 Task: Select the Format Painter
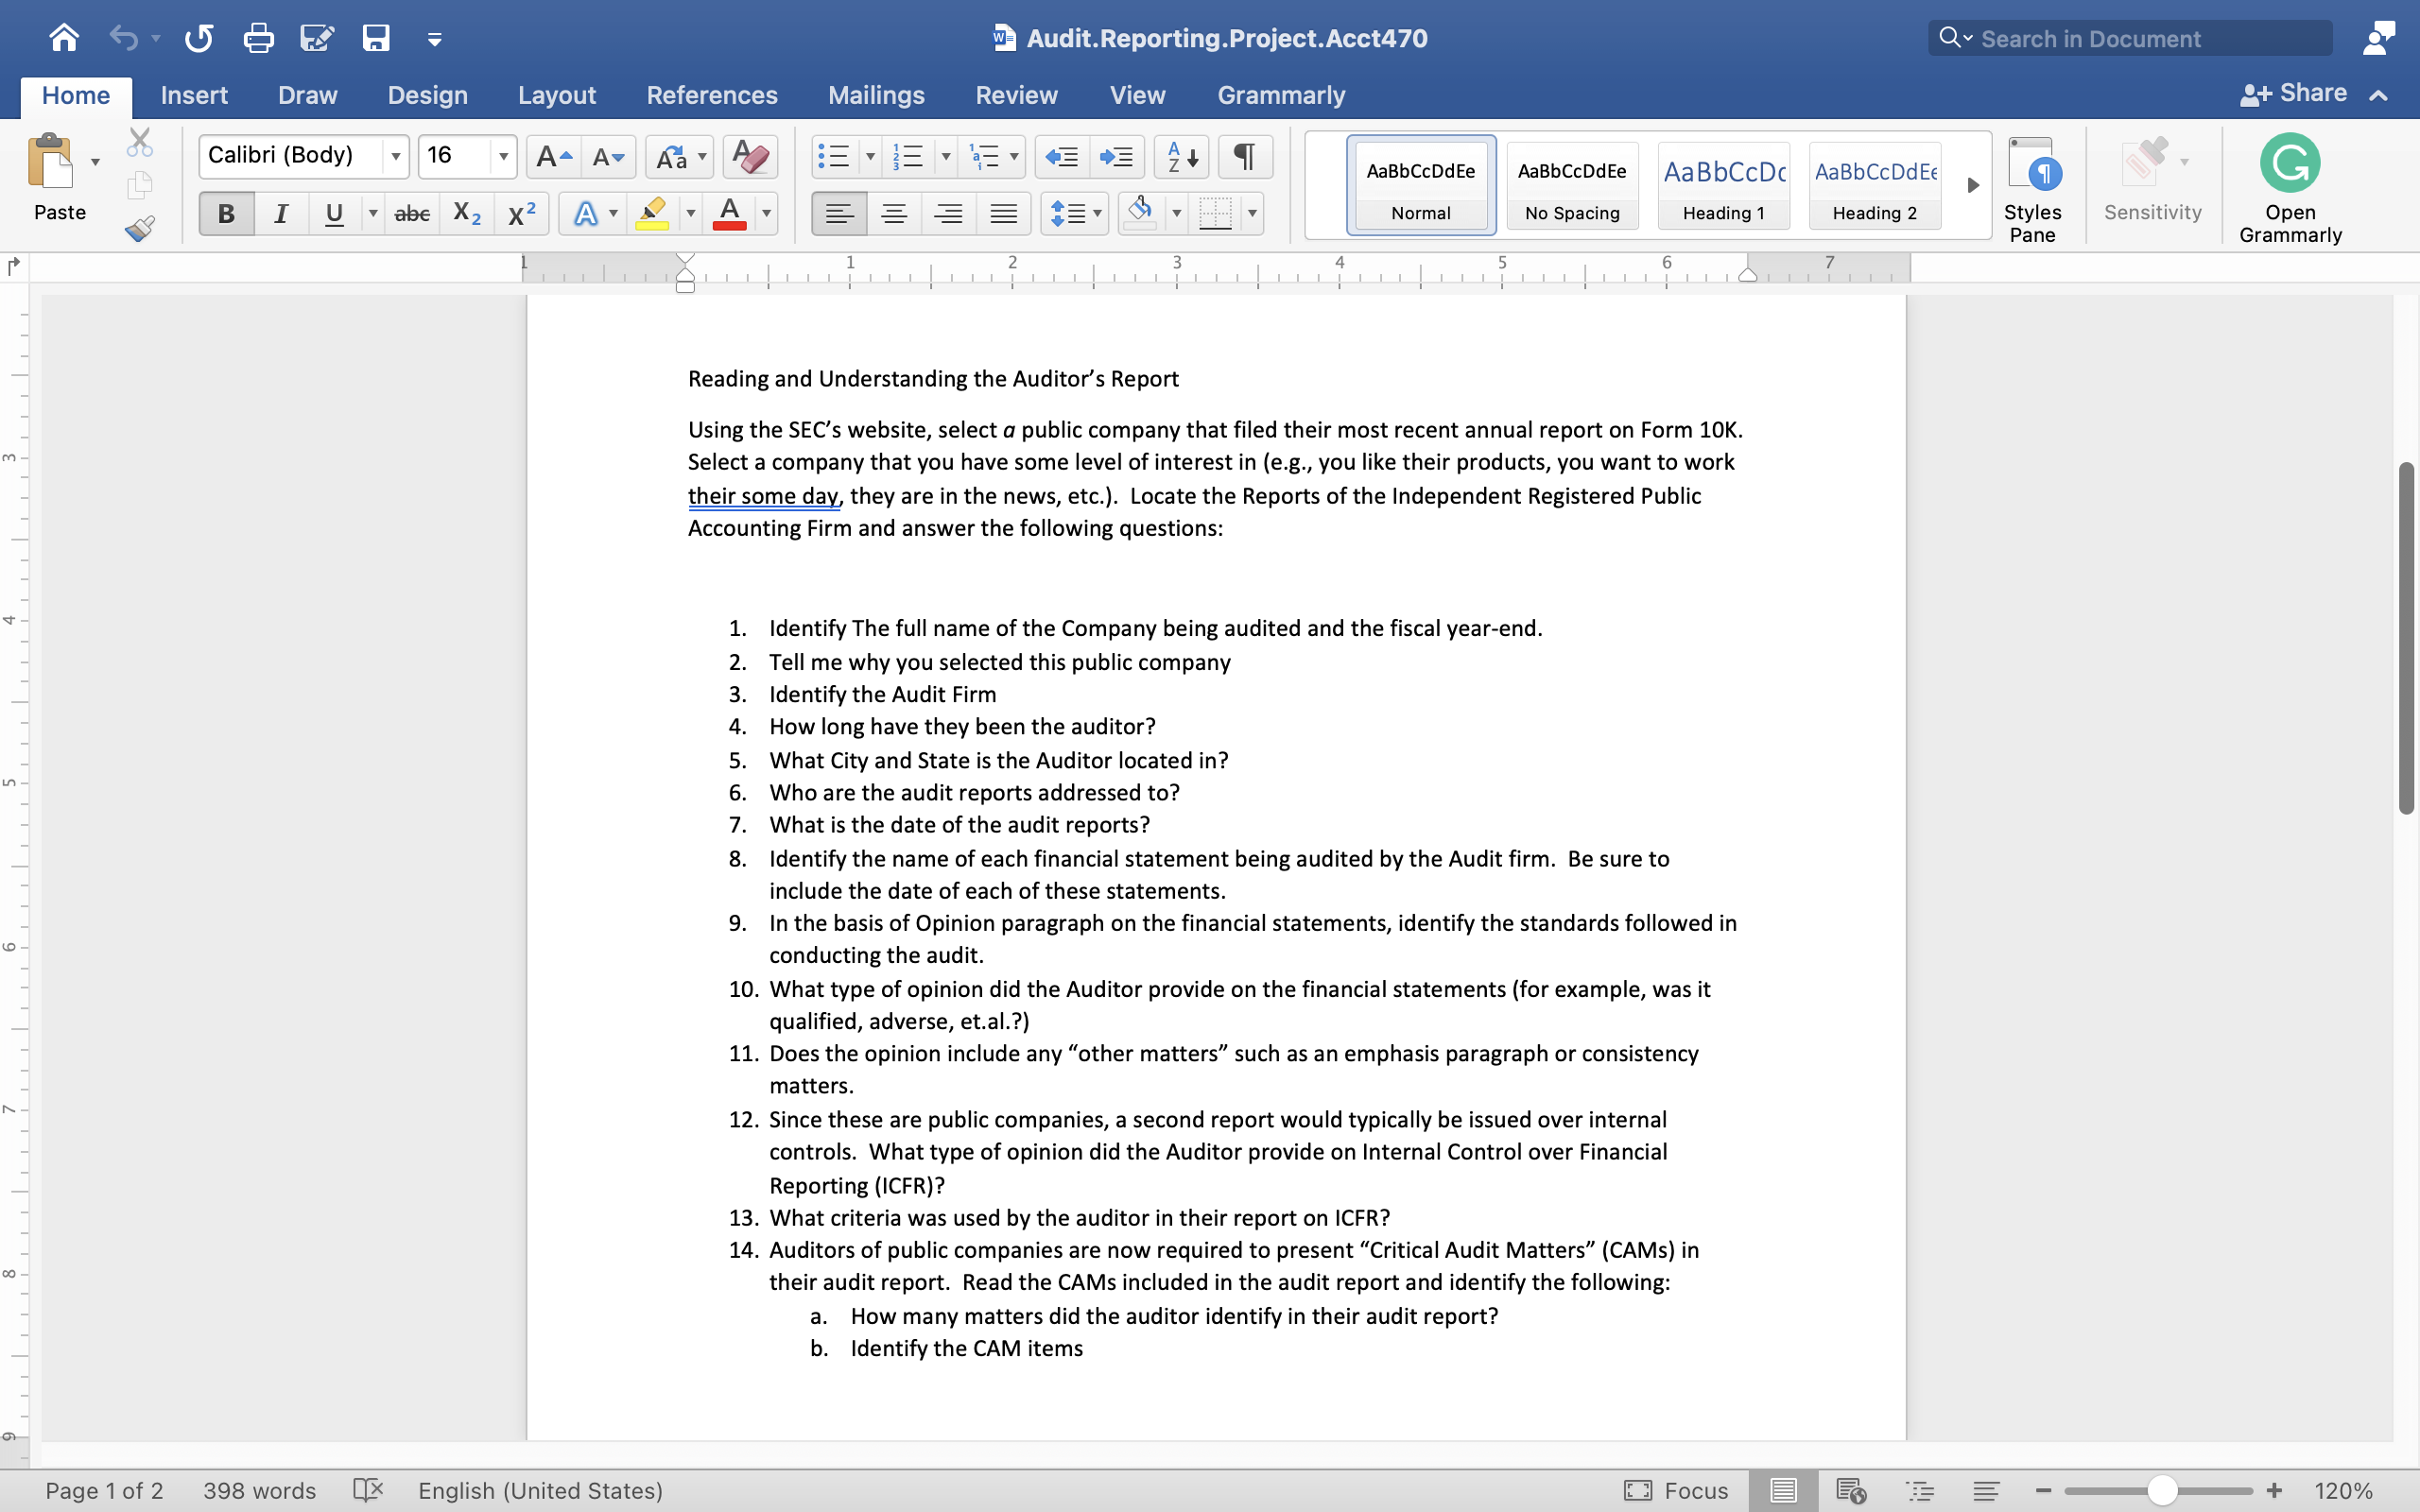coord(139,228)
